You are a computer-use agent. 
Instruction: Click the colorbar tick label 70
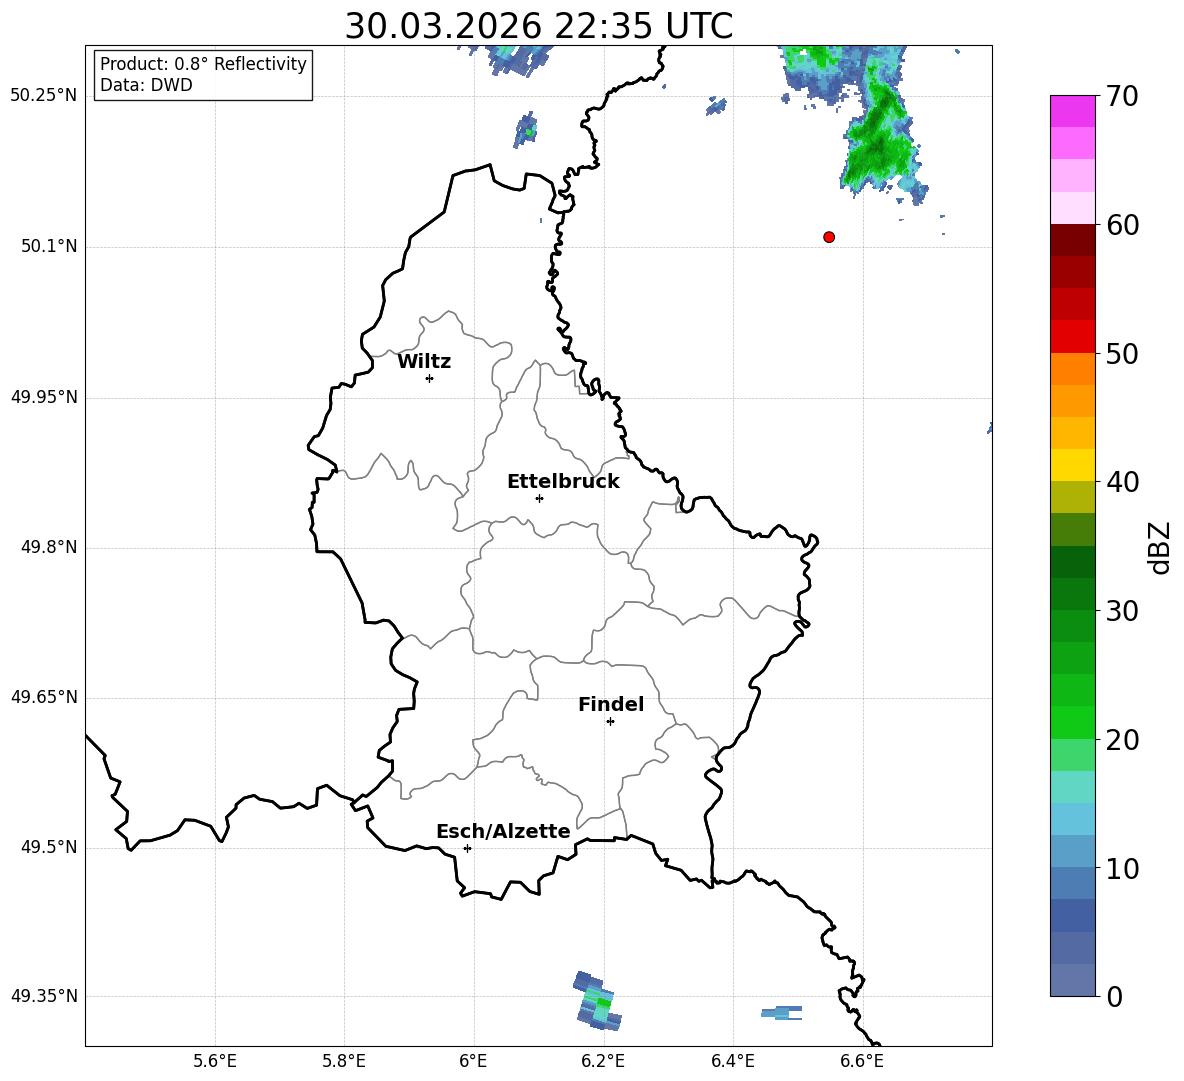pos(1122,96)
